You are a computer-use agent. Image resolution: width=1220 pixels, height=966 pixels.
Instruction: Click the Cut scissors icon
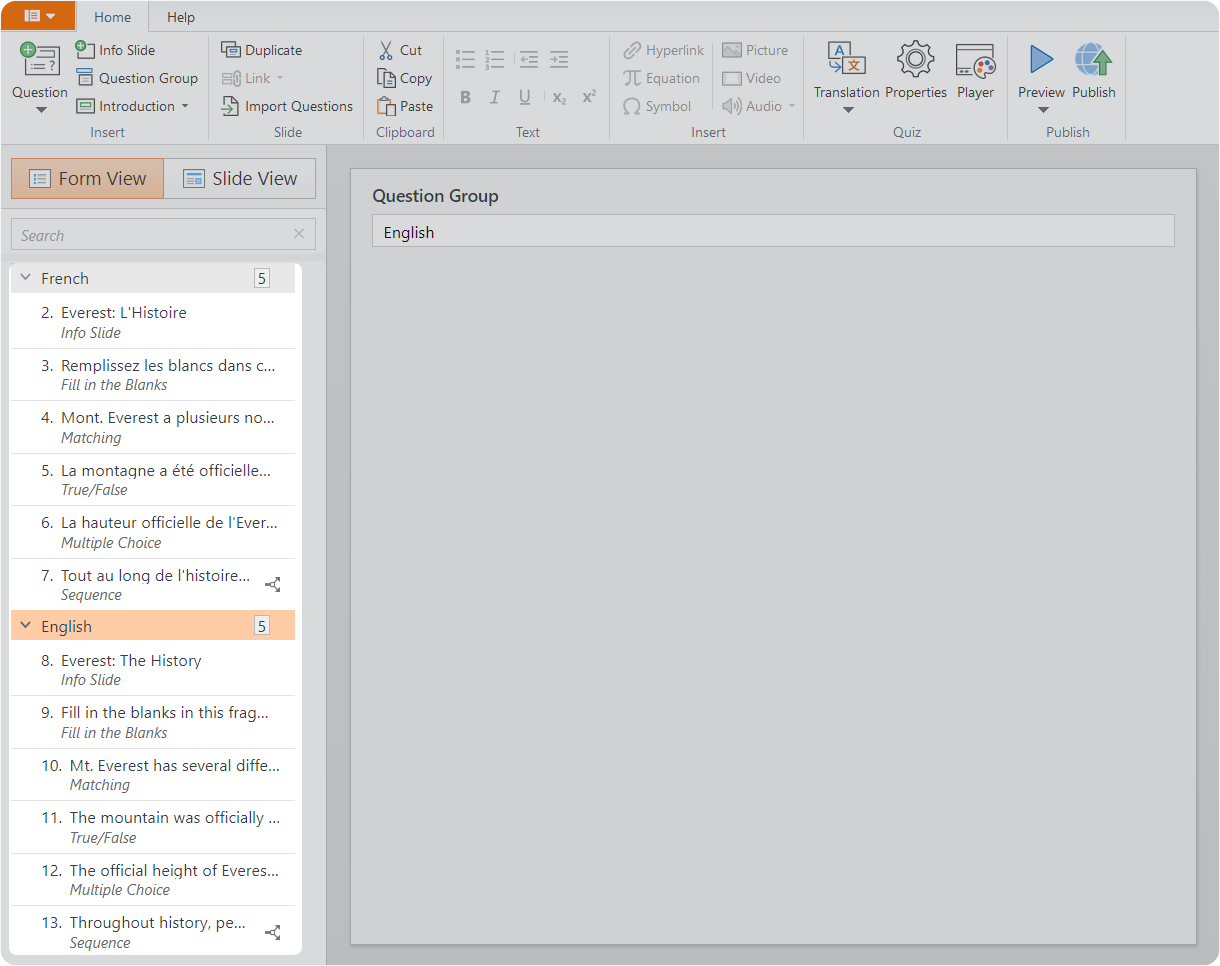386,50
